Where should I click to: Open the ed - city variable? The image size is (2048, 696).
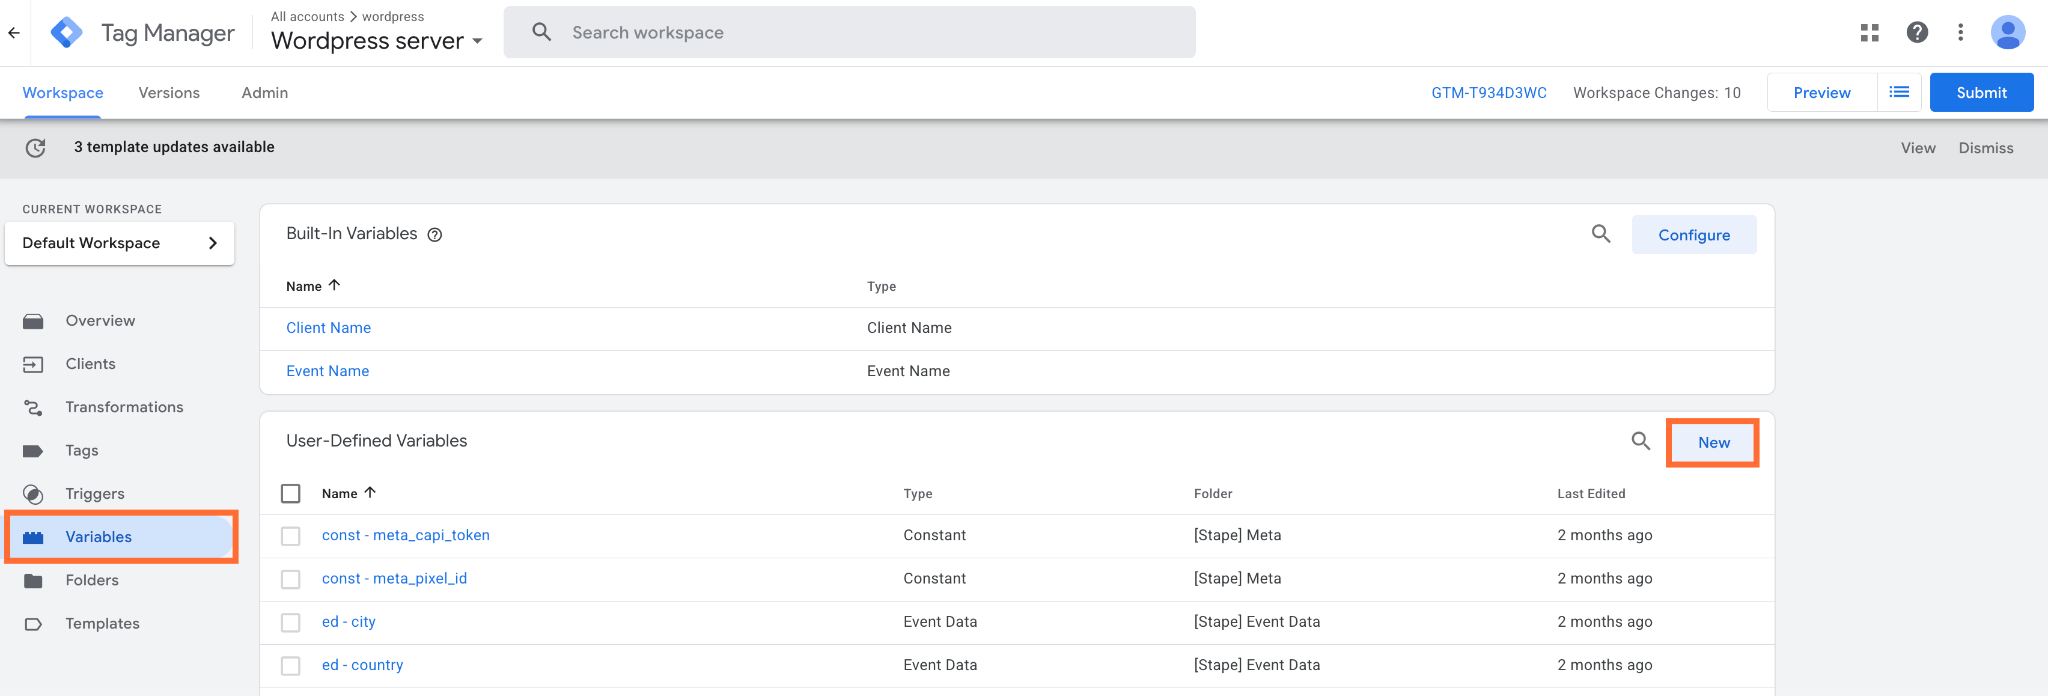click(349, 622)
